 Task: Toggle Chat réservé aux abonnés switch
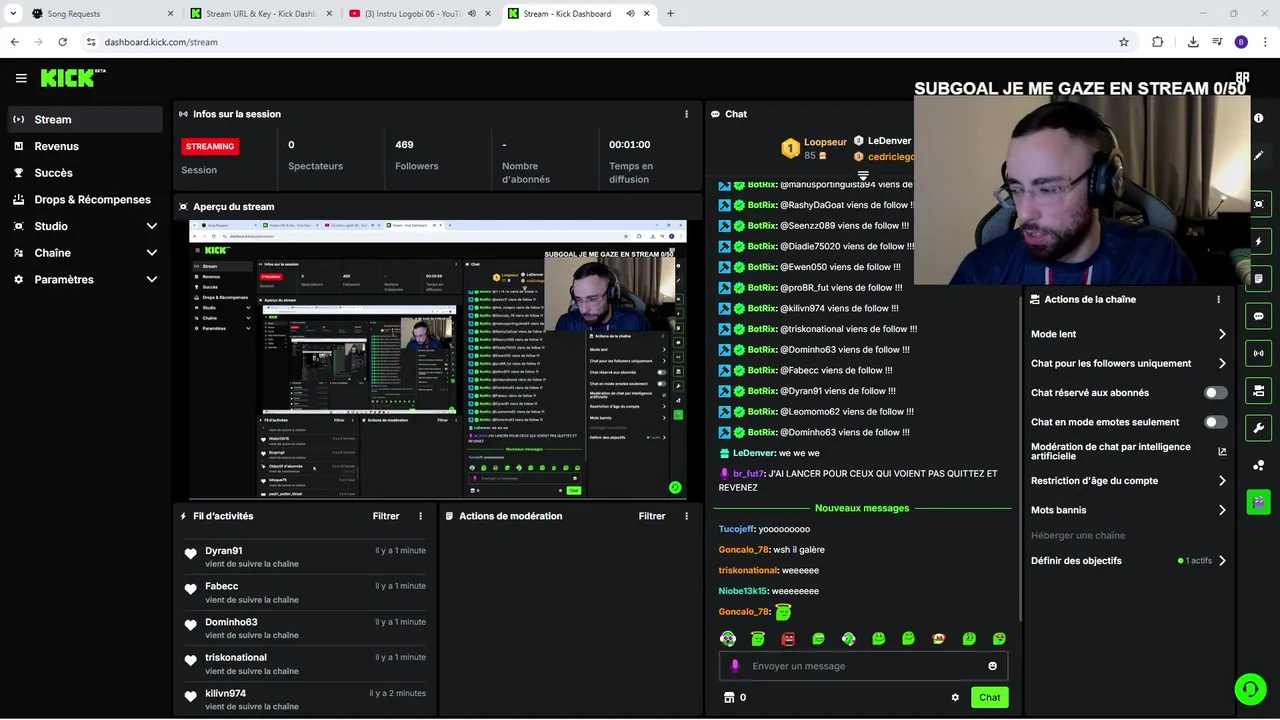(1215, 393)
